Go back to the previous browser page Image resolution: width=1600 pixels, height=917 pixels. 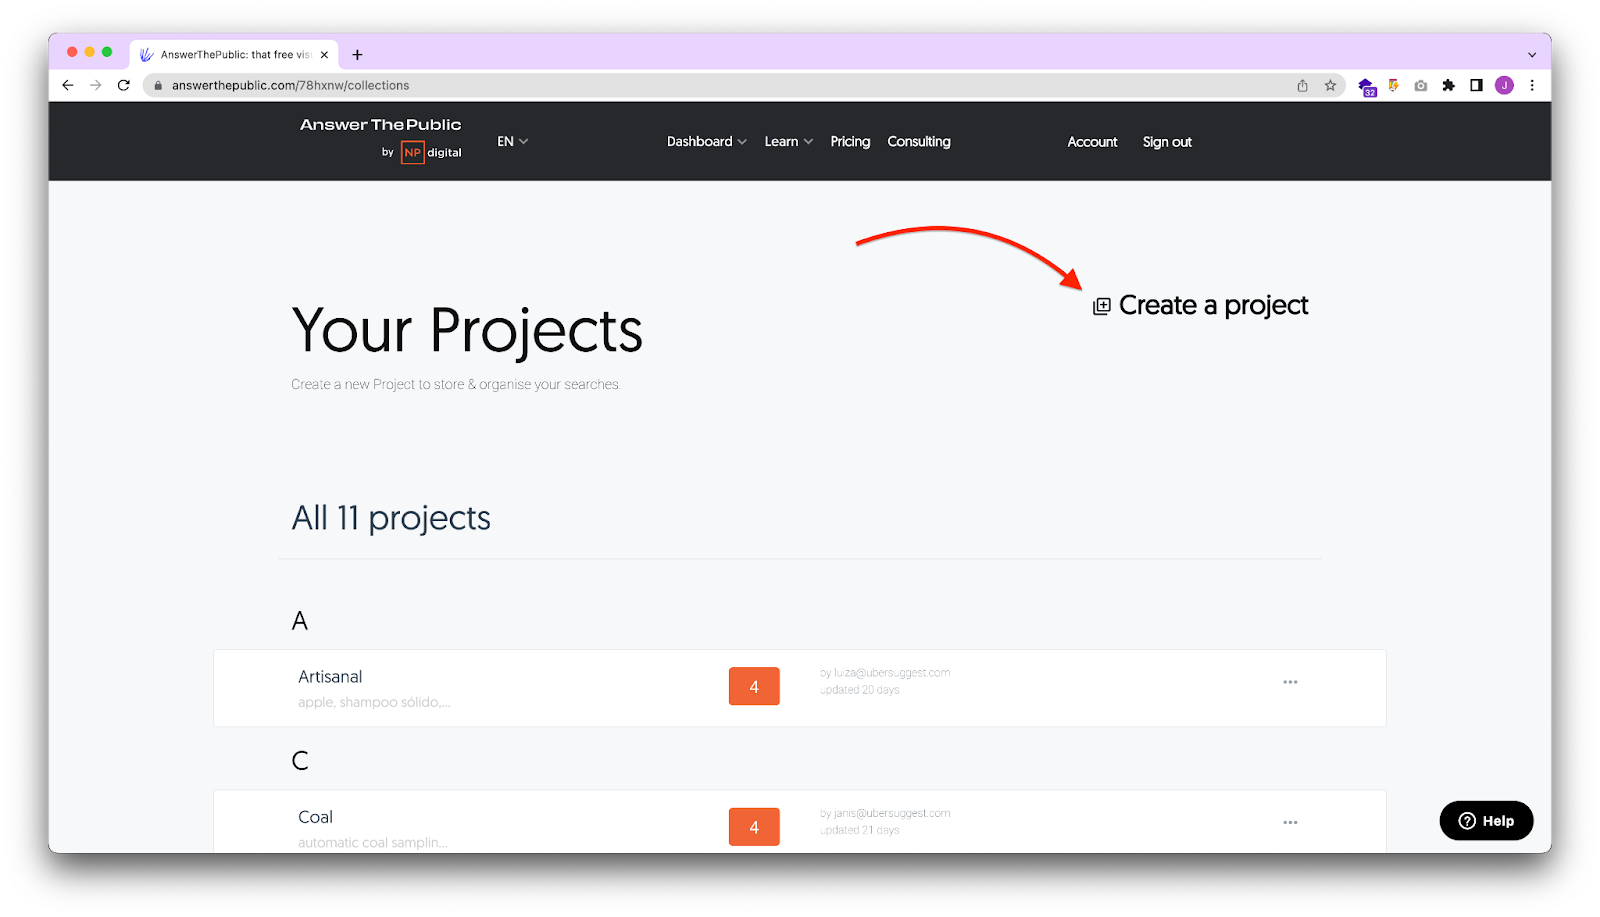[68, 85]
